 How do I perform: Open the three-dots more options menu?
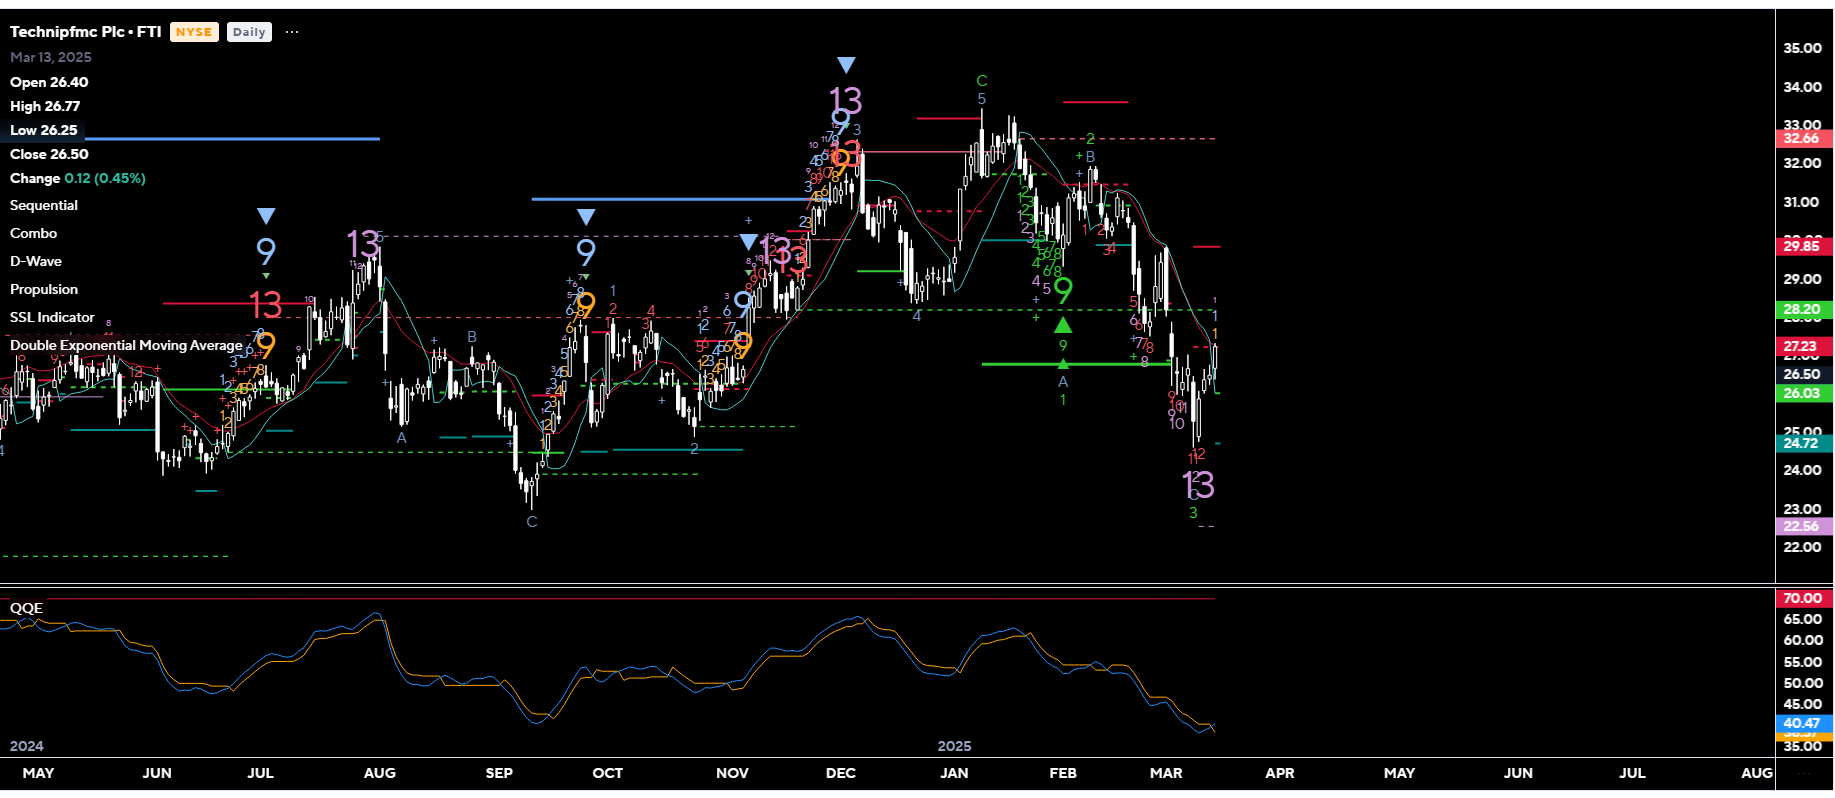point(292,32)
